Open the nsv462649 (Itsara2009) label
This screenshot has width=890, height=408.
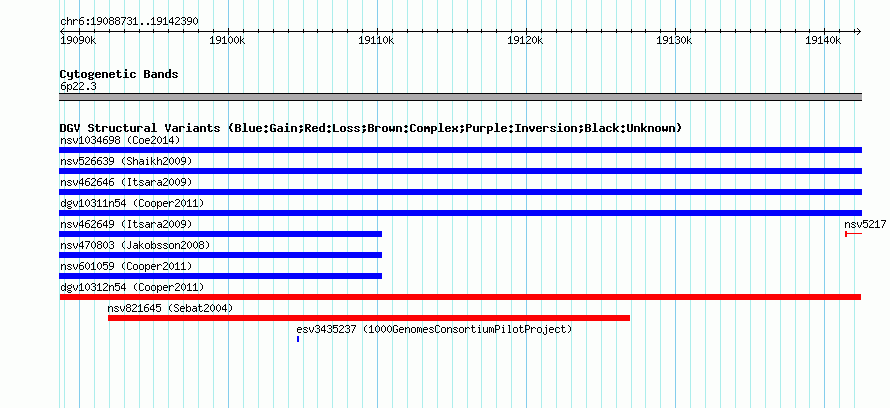(126, 224)
